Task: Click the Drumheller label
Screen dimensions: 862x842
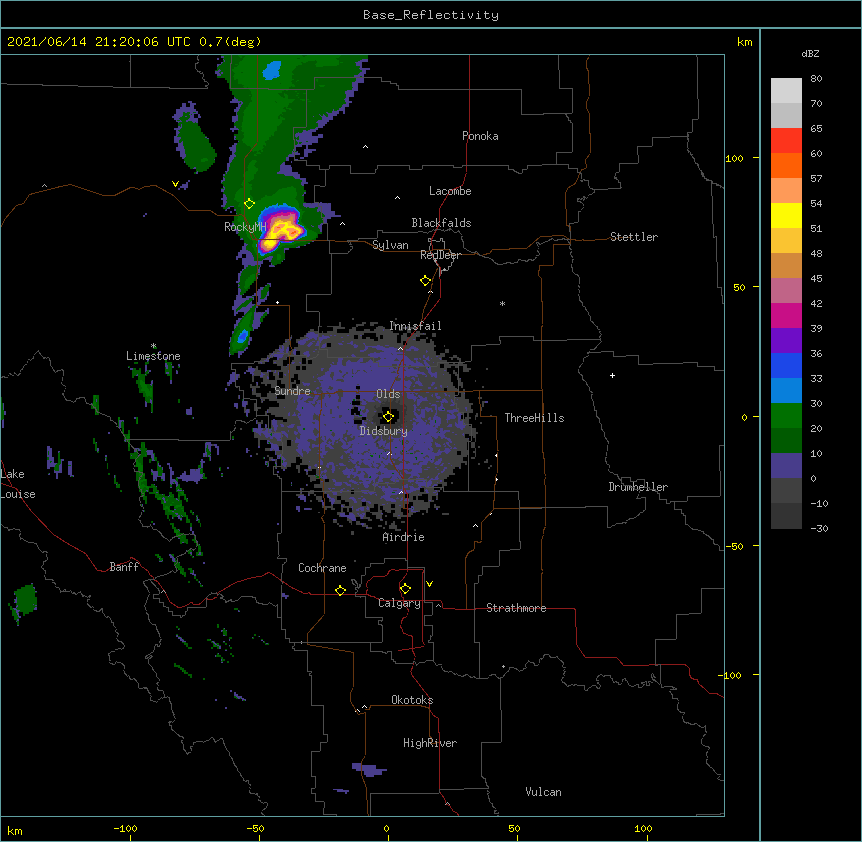Action: [x=638, y=487]
